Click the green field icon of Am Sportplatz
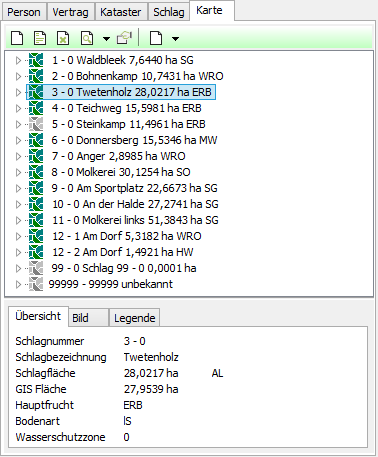Viewport: 378px width, 457px height. pos(36,188)
